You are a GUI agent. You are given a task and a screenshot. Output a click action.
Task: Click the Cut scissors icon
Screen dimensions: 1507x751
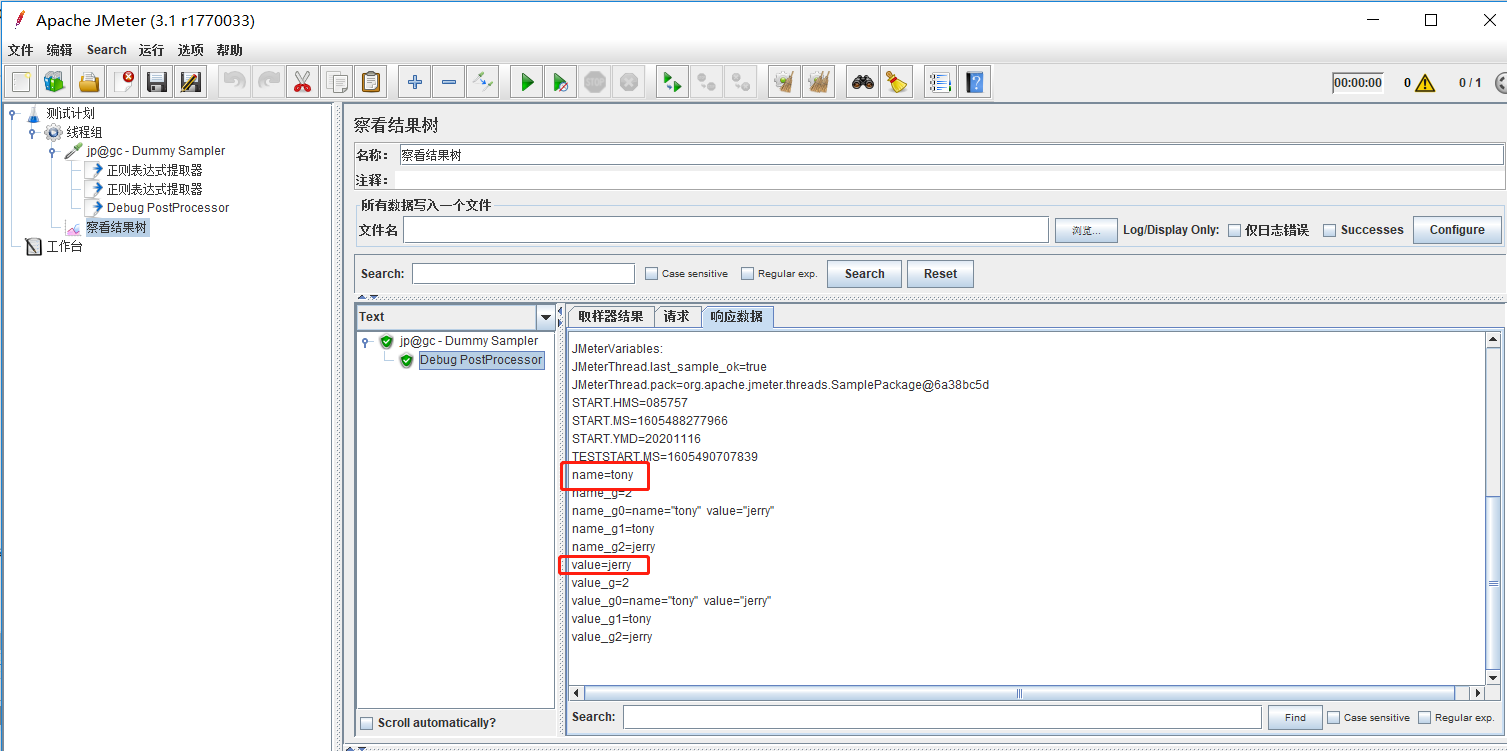click(302, 82)
